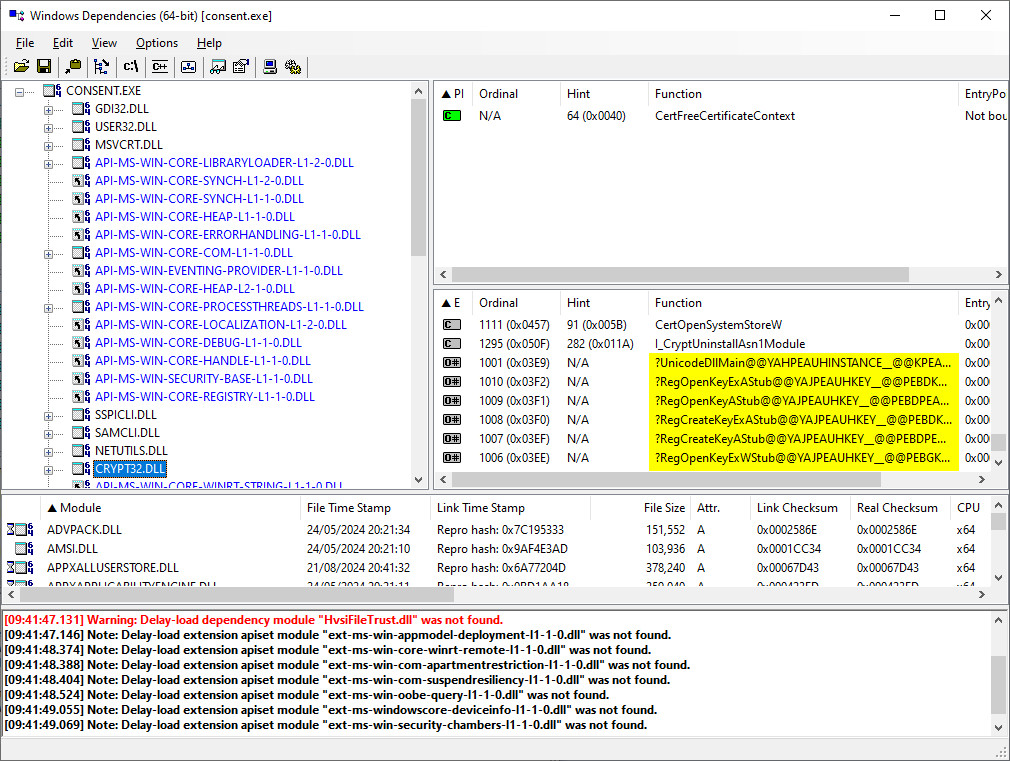
Task: Expand API-MS-WIN-CORE-PROCESSTHREADS-L1-1-0.DLL node
Action: pyautogui.click(x=48, y=308)
